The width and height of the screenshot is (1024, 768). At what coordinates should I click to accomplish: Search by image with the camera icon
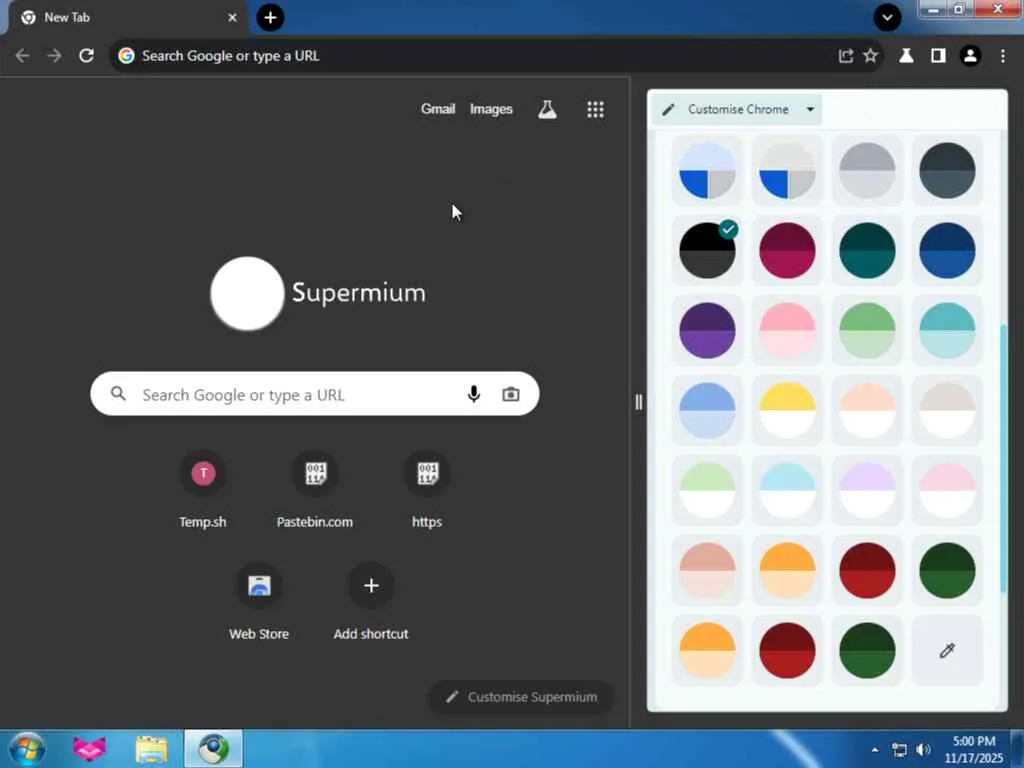511,394
